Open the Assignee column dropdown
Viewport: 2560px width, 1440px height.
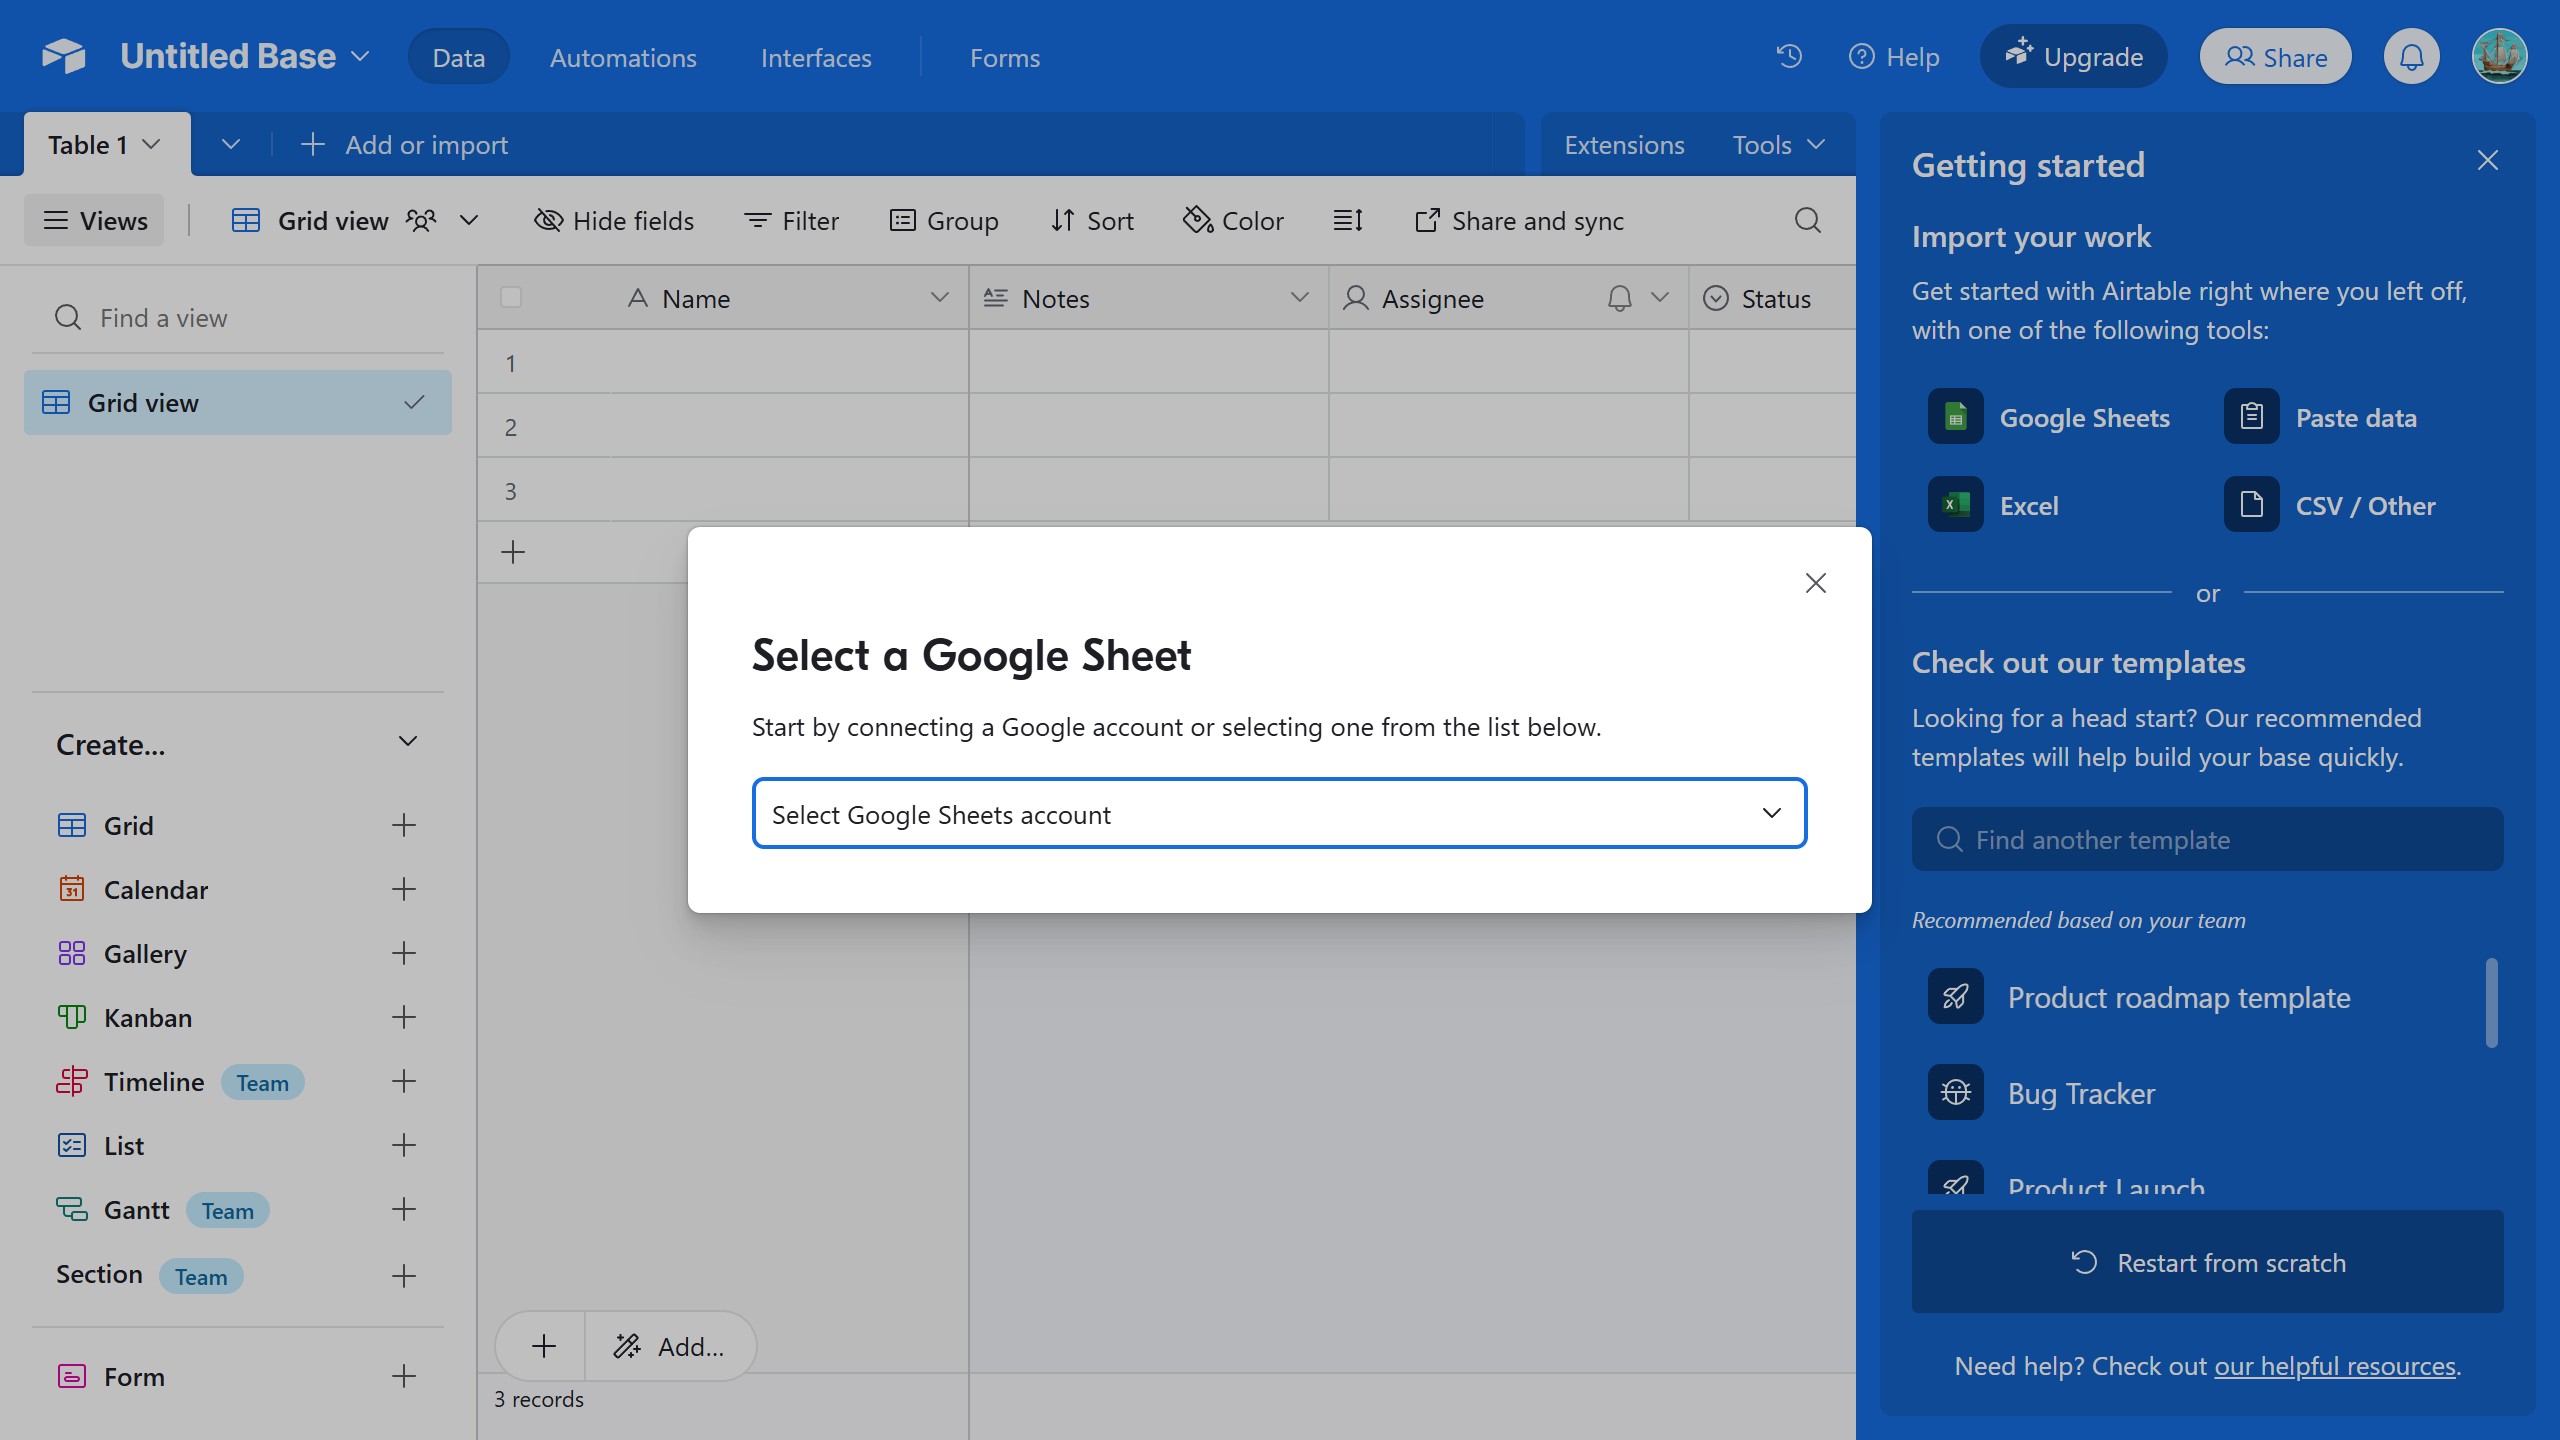pos(1659,297)
